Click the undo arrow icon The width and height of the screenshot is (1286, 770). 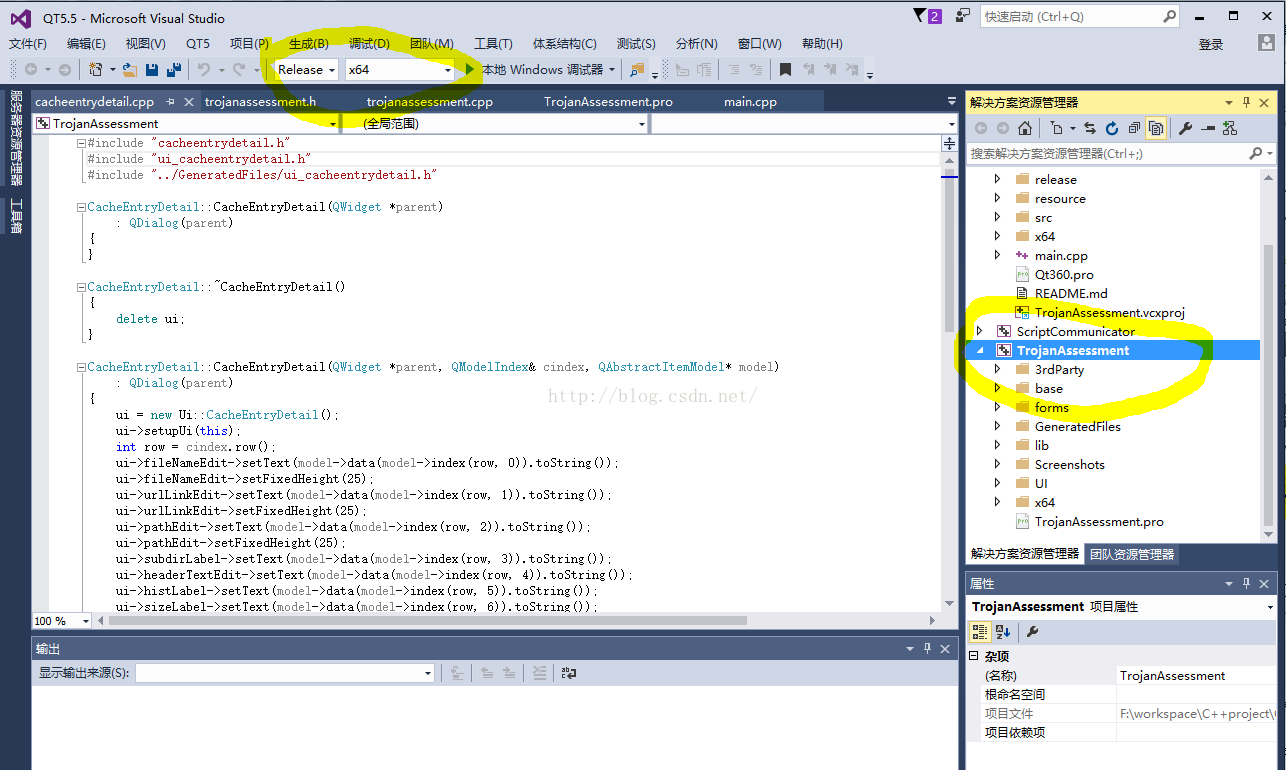[203, 70]
